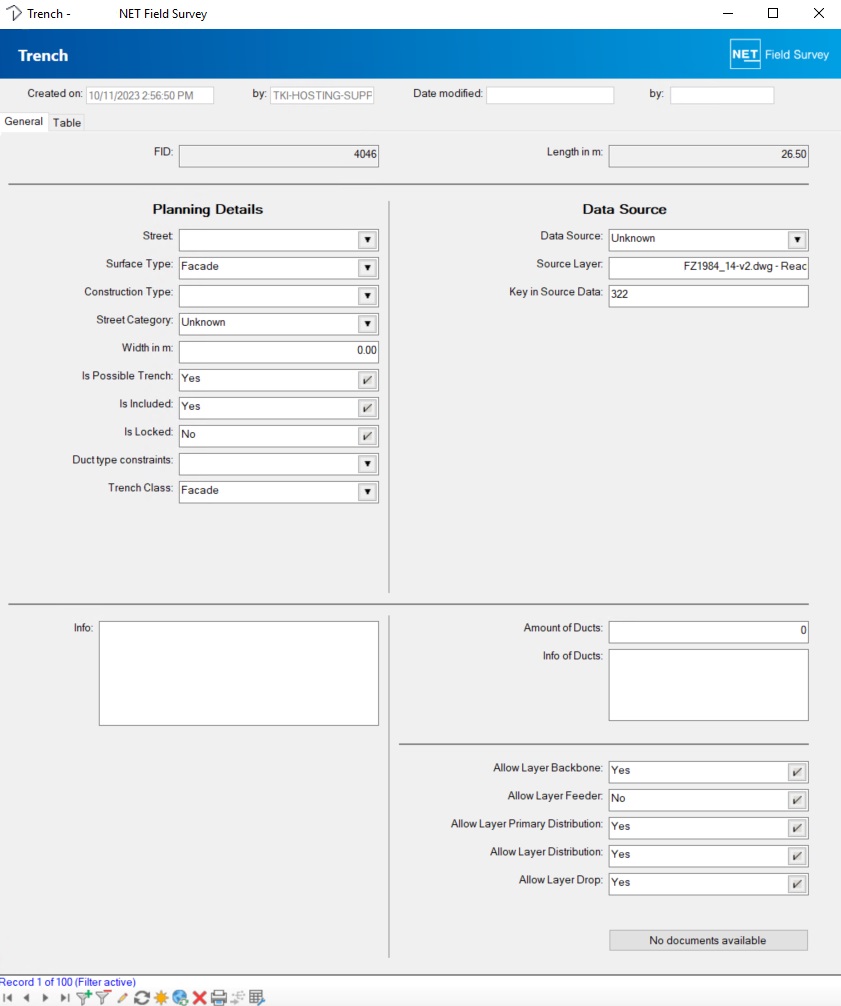Screen dimensions: 841x1006
Task: Click the Planning Details heading
Action: click(x=208, y=209)
